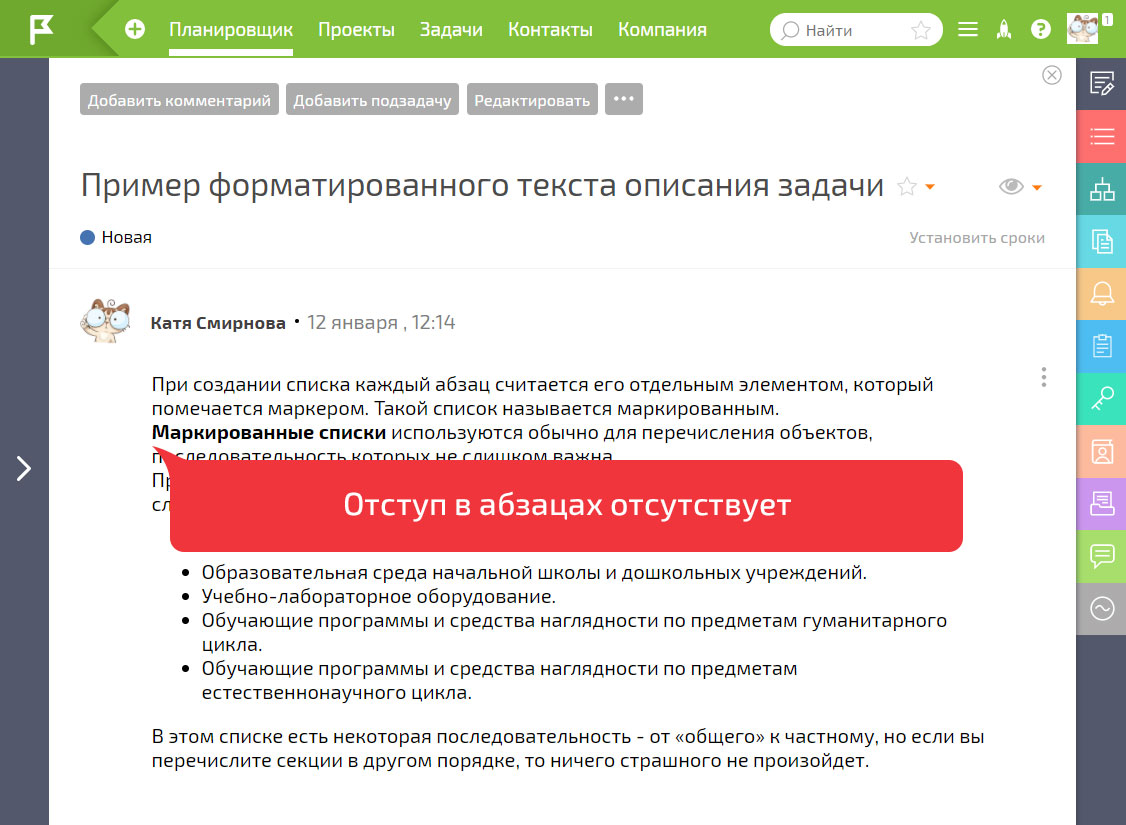Screen dimensions: 1126x825
Task: Switch to the Задачи tab
Action: point(451,29)
